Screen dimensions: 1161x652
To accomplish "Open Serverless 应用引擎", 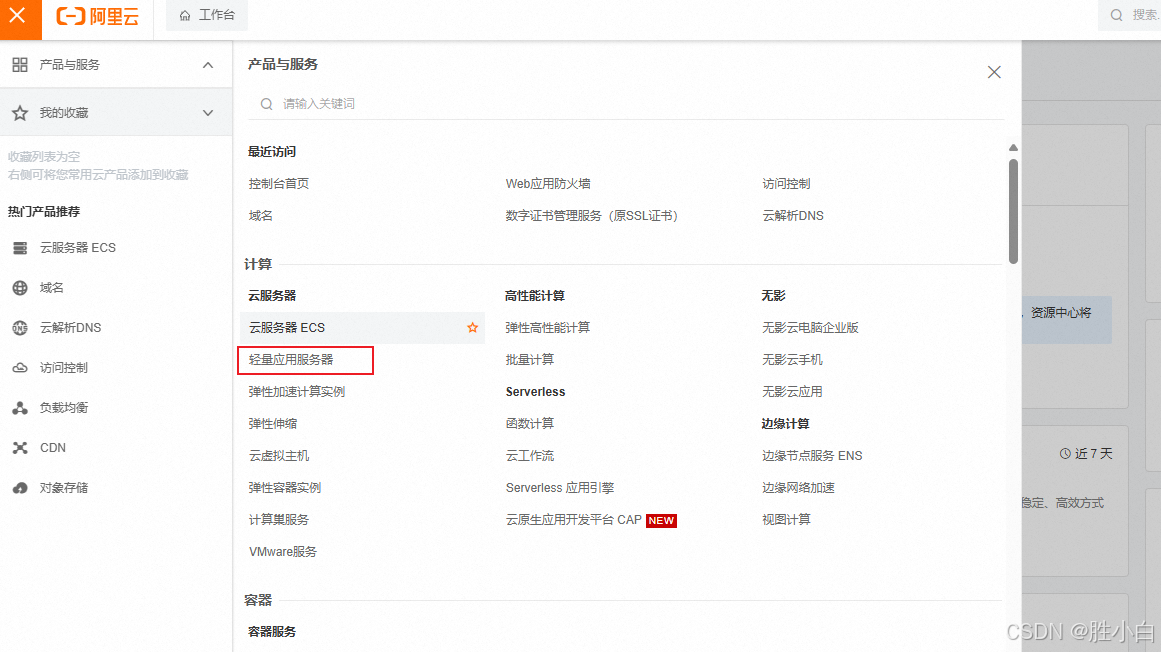I will click(560, 488).
